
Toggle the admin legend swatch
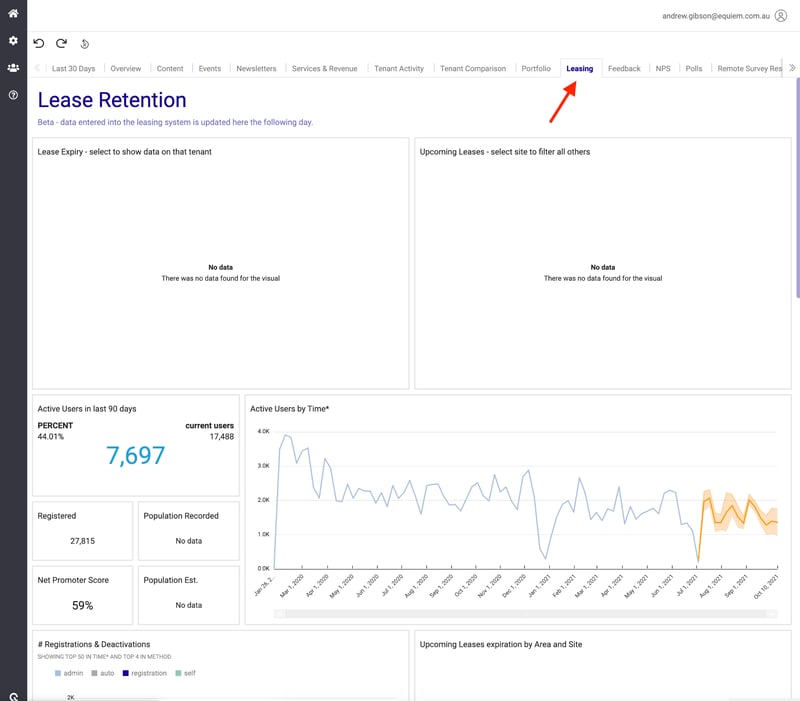click(58, 673)
